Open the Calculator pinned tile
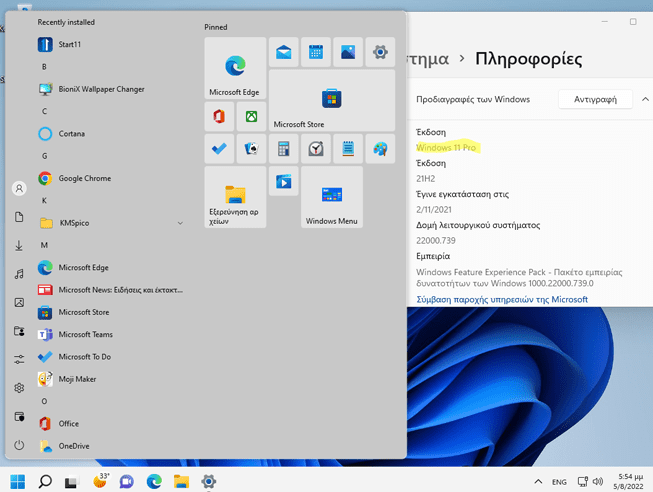This screenshot has height=492, width=653. click(284, 148)
